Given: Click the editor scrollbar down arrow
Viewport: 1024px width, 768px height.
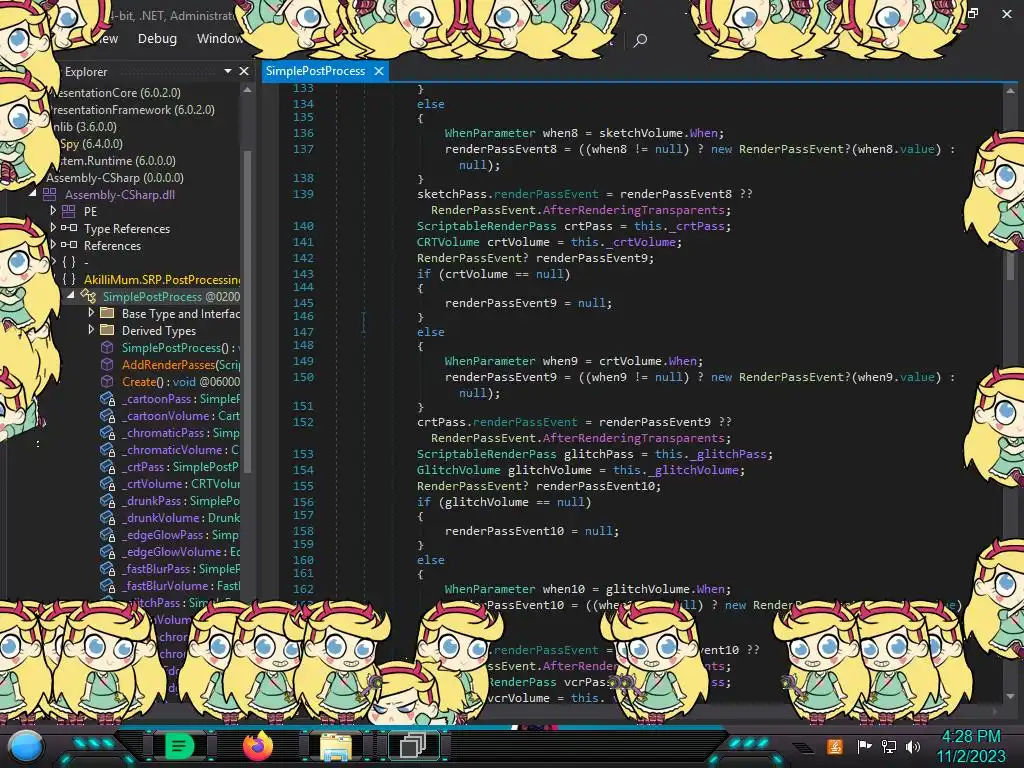Looking at the screenshot, I should (x=1011, y=696).
